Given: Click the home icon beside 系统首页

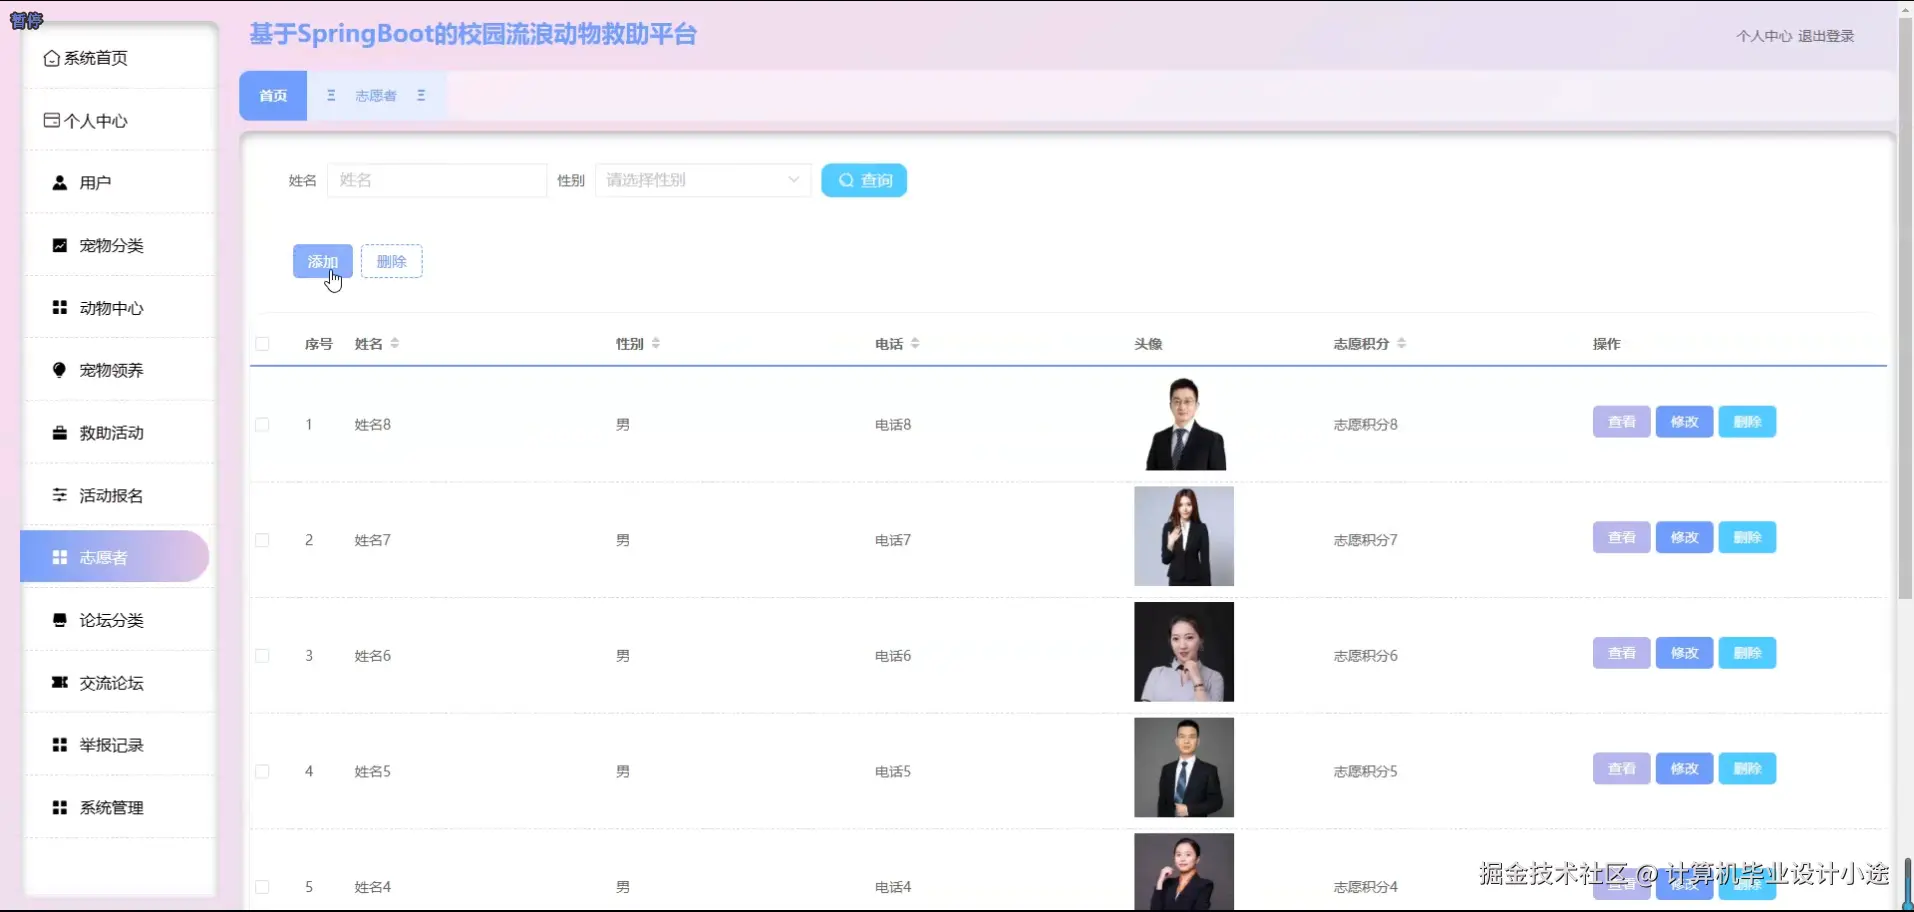Looking at the screenshot, I should [x=51, y=58].
